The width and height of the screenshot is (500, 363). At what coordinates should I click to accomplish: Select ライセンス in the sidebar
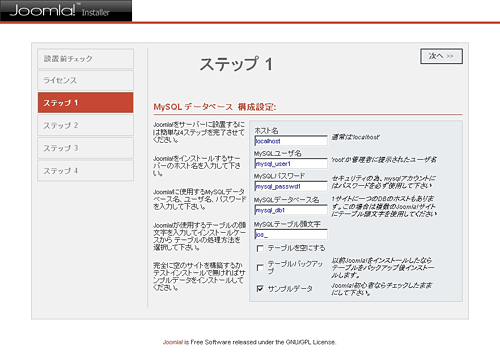[x=86, y=80]
